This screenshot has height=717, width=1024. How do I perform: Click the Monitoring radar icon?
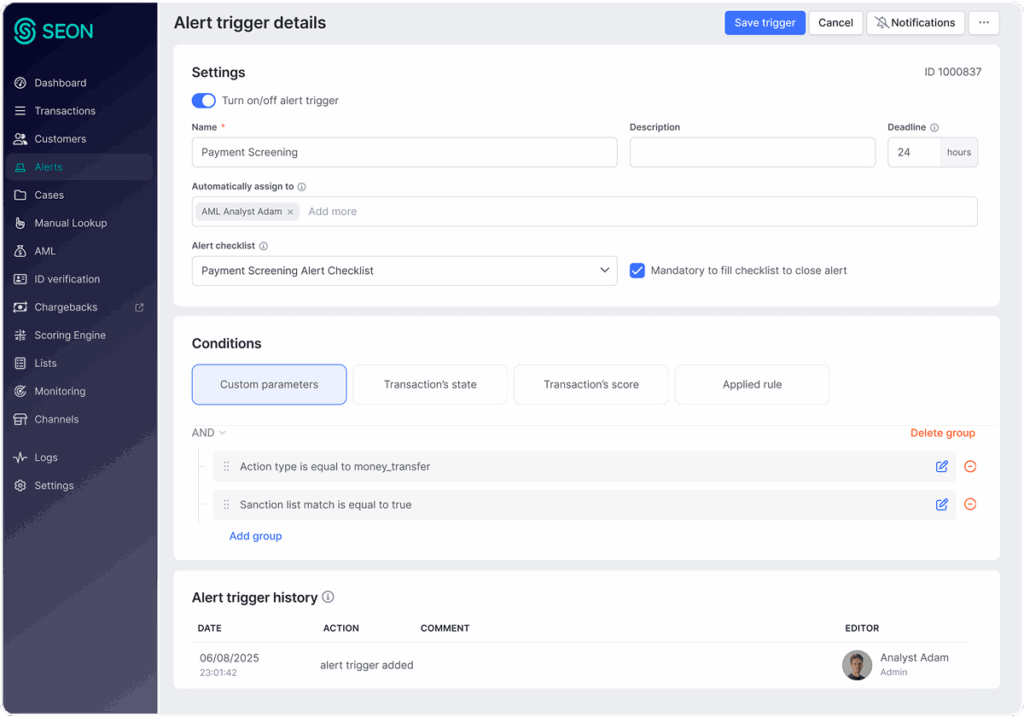tap(20, 392)
